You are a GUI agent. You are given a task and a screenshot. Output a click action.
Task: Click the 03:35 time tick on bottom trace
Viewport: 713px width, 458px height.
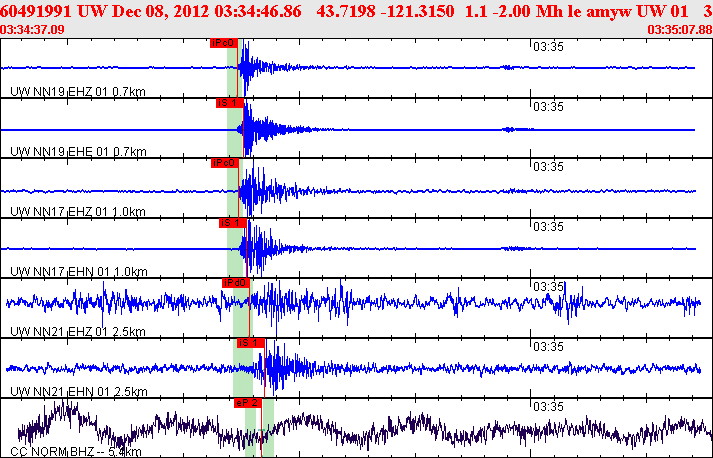549,406
